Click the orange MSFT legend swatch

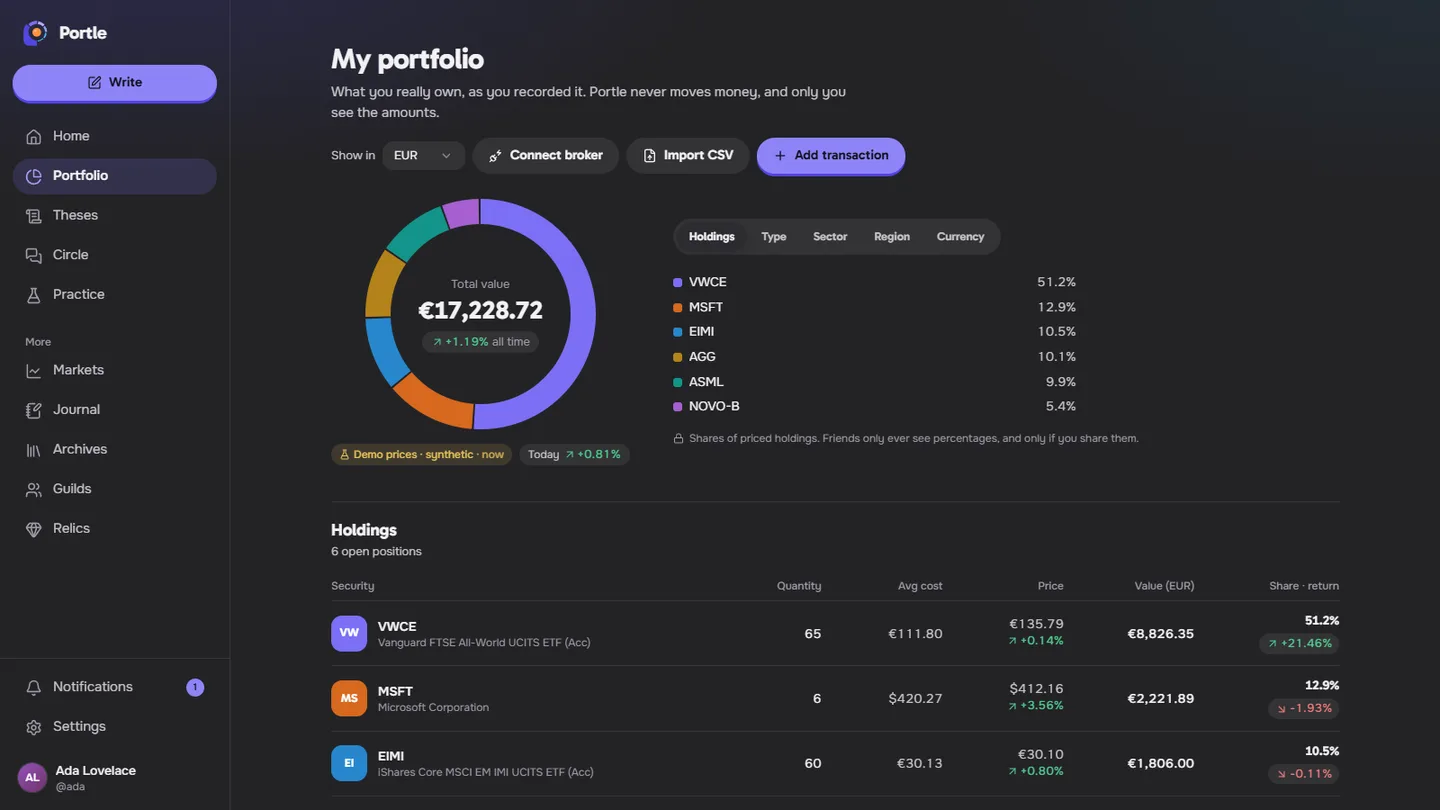point(678,308)
